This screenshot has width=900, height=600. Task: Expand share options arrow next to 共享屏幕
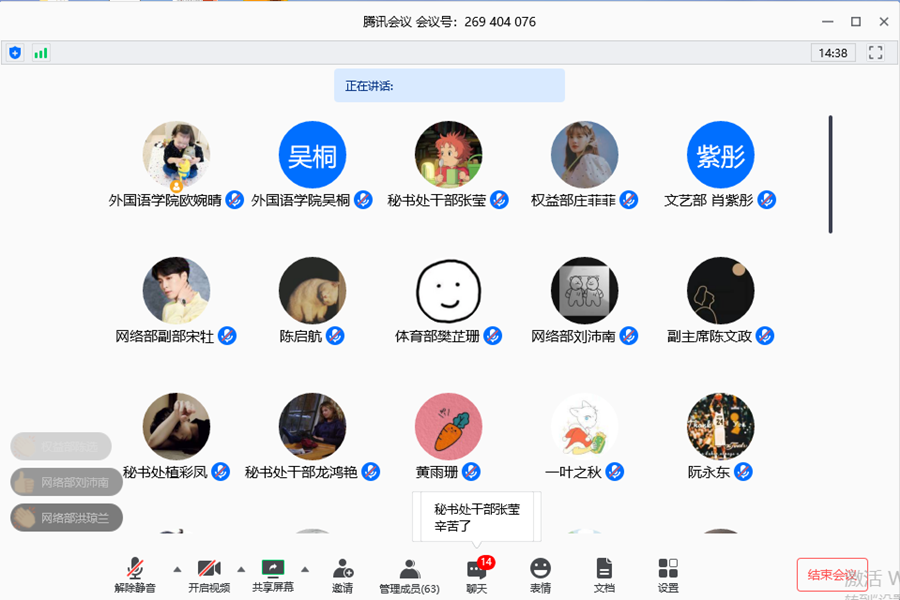[x=305, y=569]
